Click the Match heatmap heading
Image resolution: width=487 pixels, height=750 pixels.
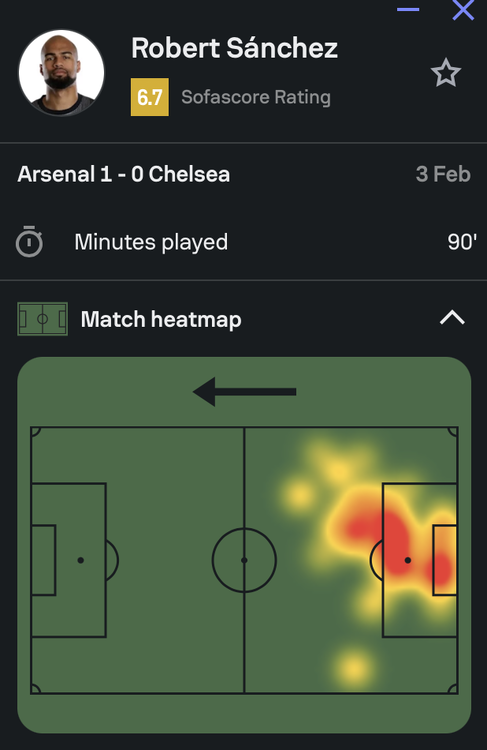click(x=161, y=320)
